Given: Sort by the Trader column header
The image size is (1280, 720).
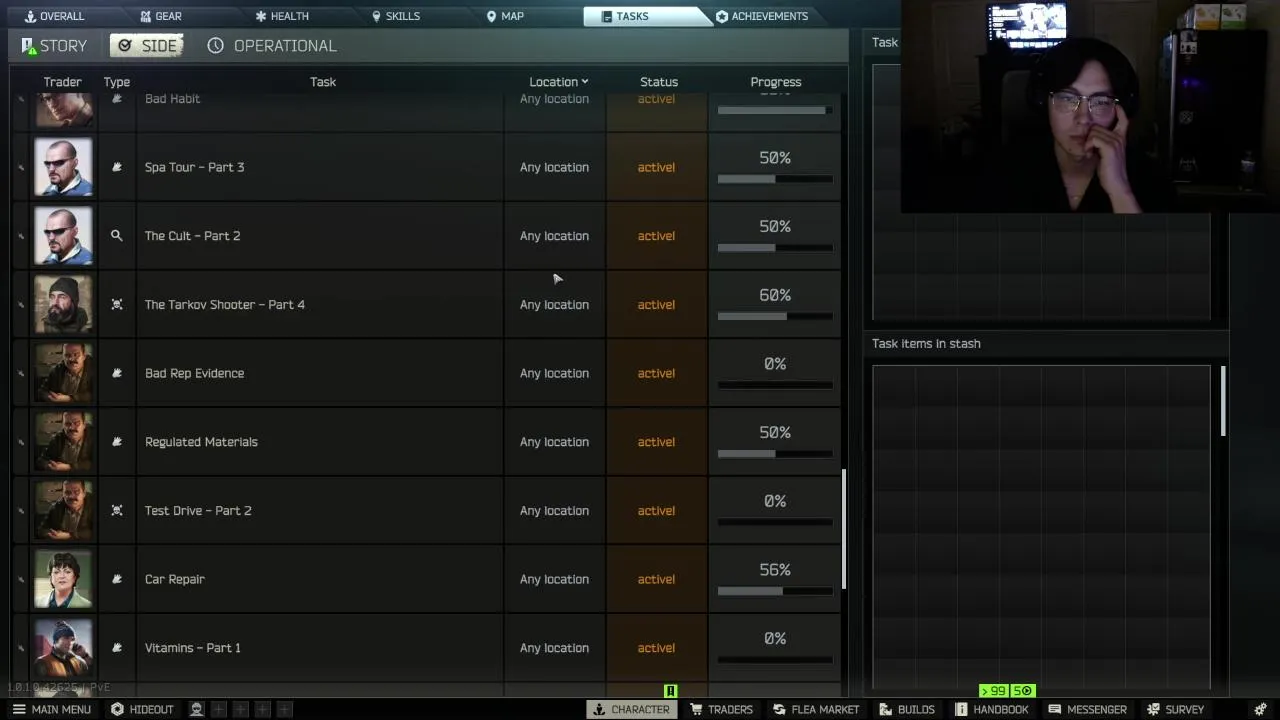Looking at the screenshot, I should (62, 82).
